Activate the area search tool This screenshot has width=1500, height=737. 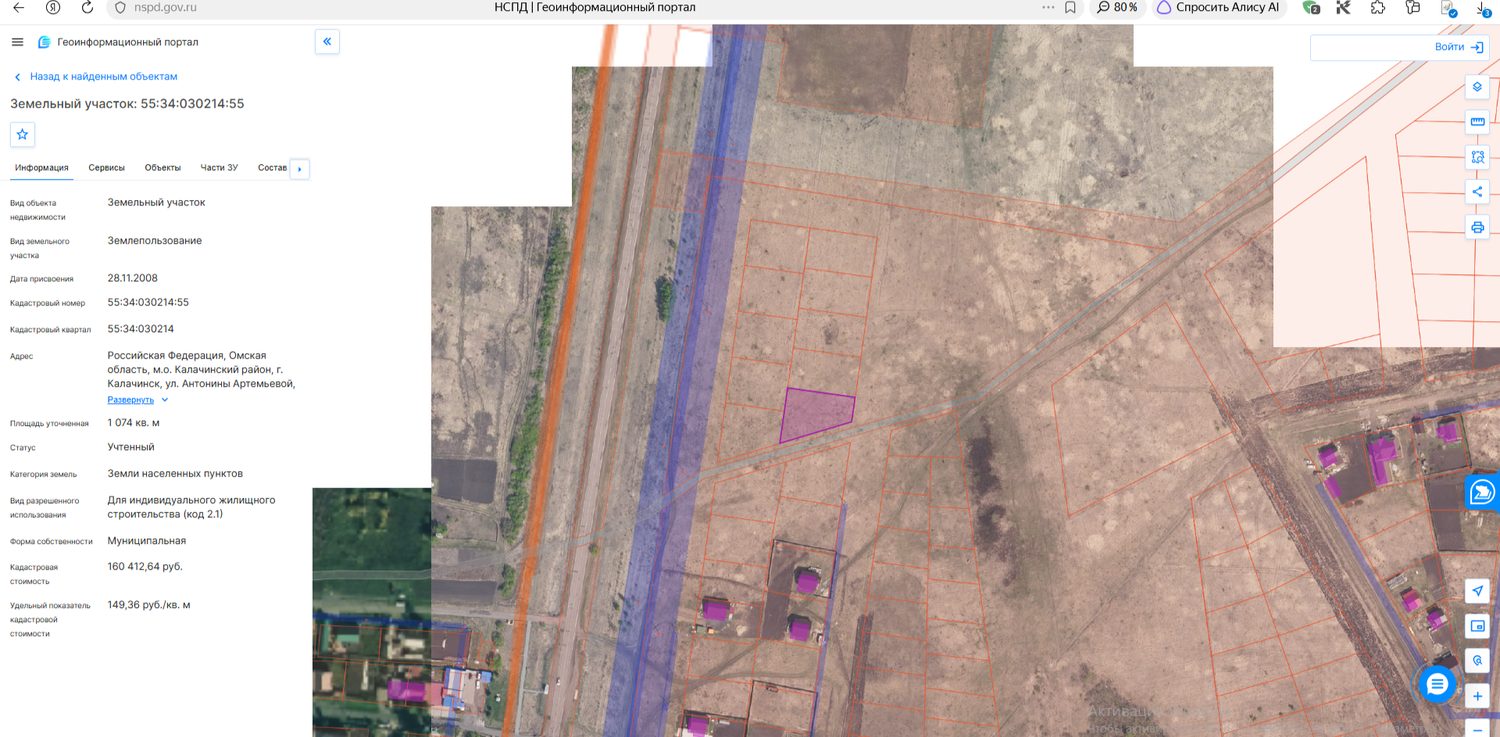pos(1477,157)
